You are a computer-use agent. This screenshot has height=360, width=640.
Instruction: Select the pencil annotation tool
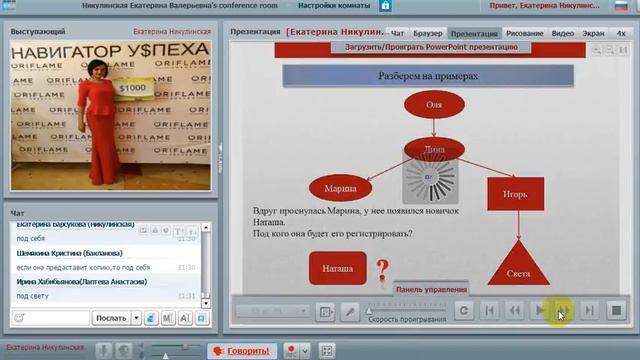pyautogui.click(x=350, y=312)
